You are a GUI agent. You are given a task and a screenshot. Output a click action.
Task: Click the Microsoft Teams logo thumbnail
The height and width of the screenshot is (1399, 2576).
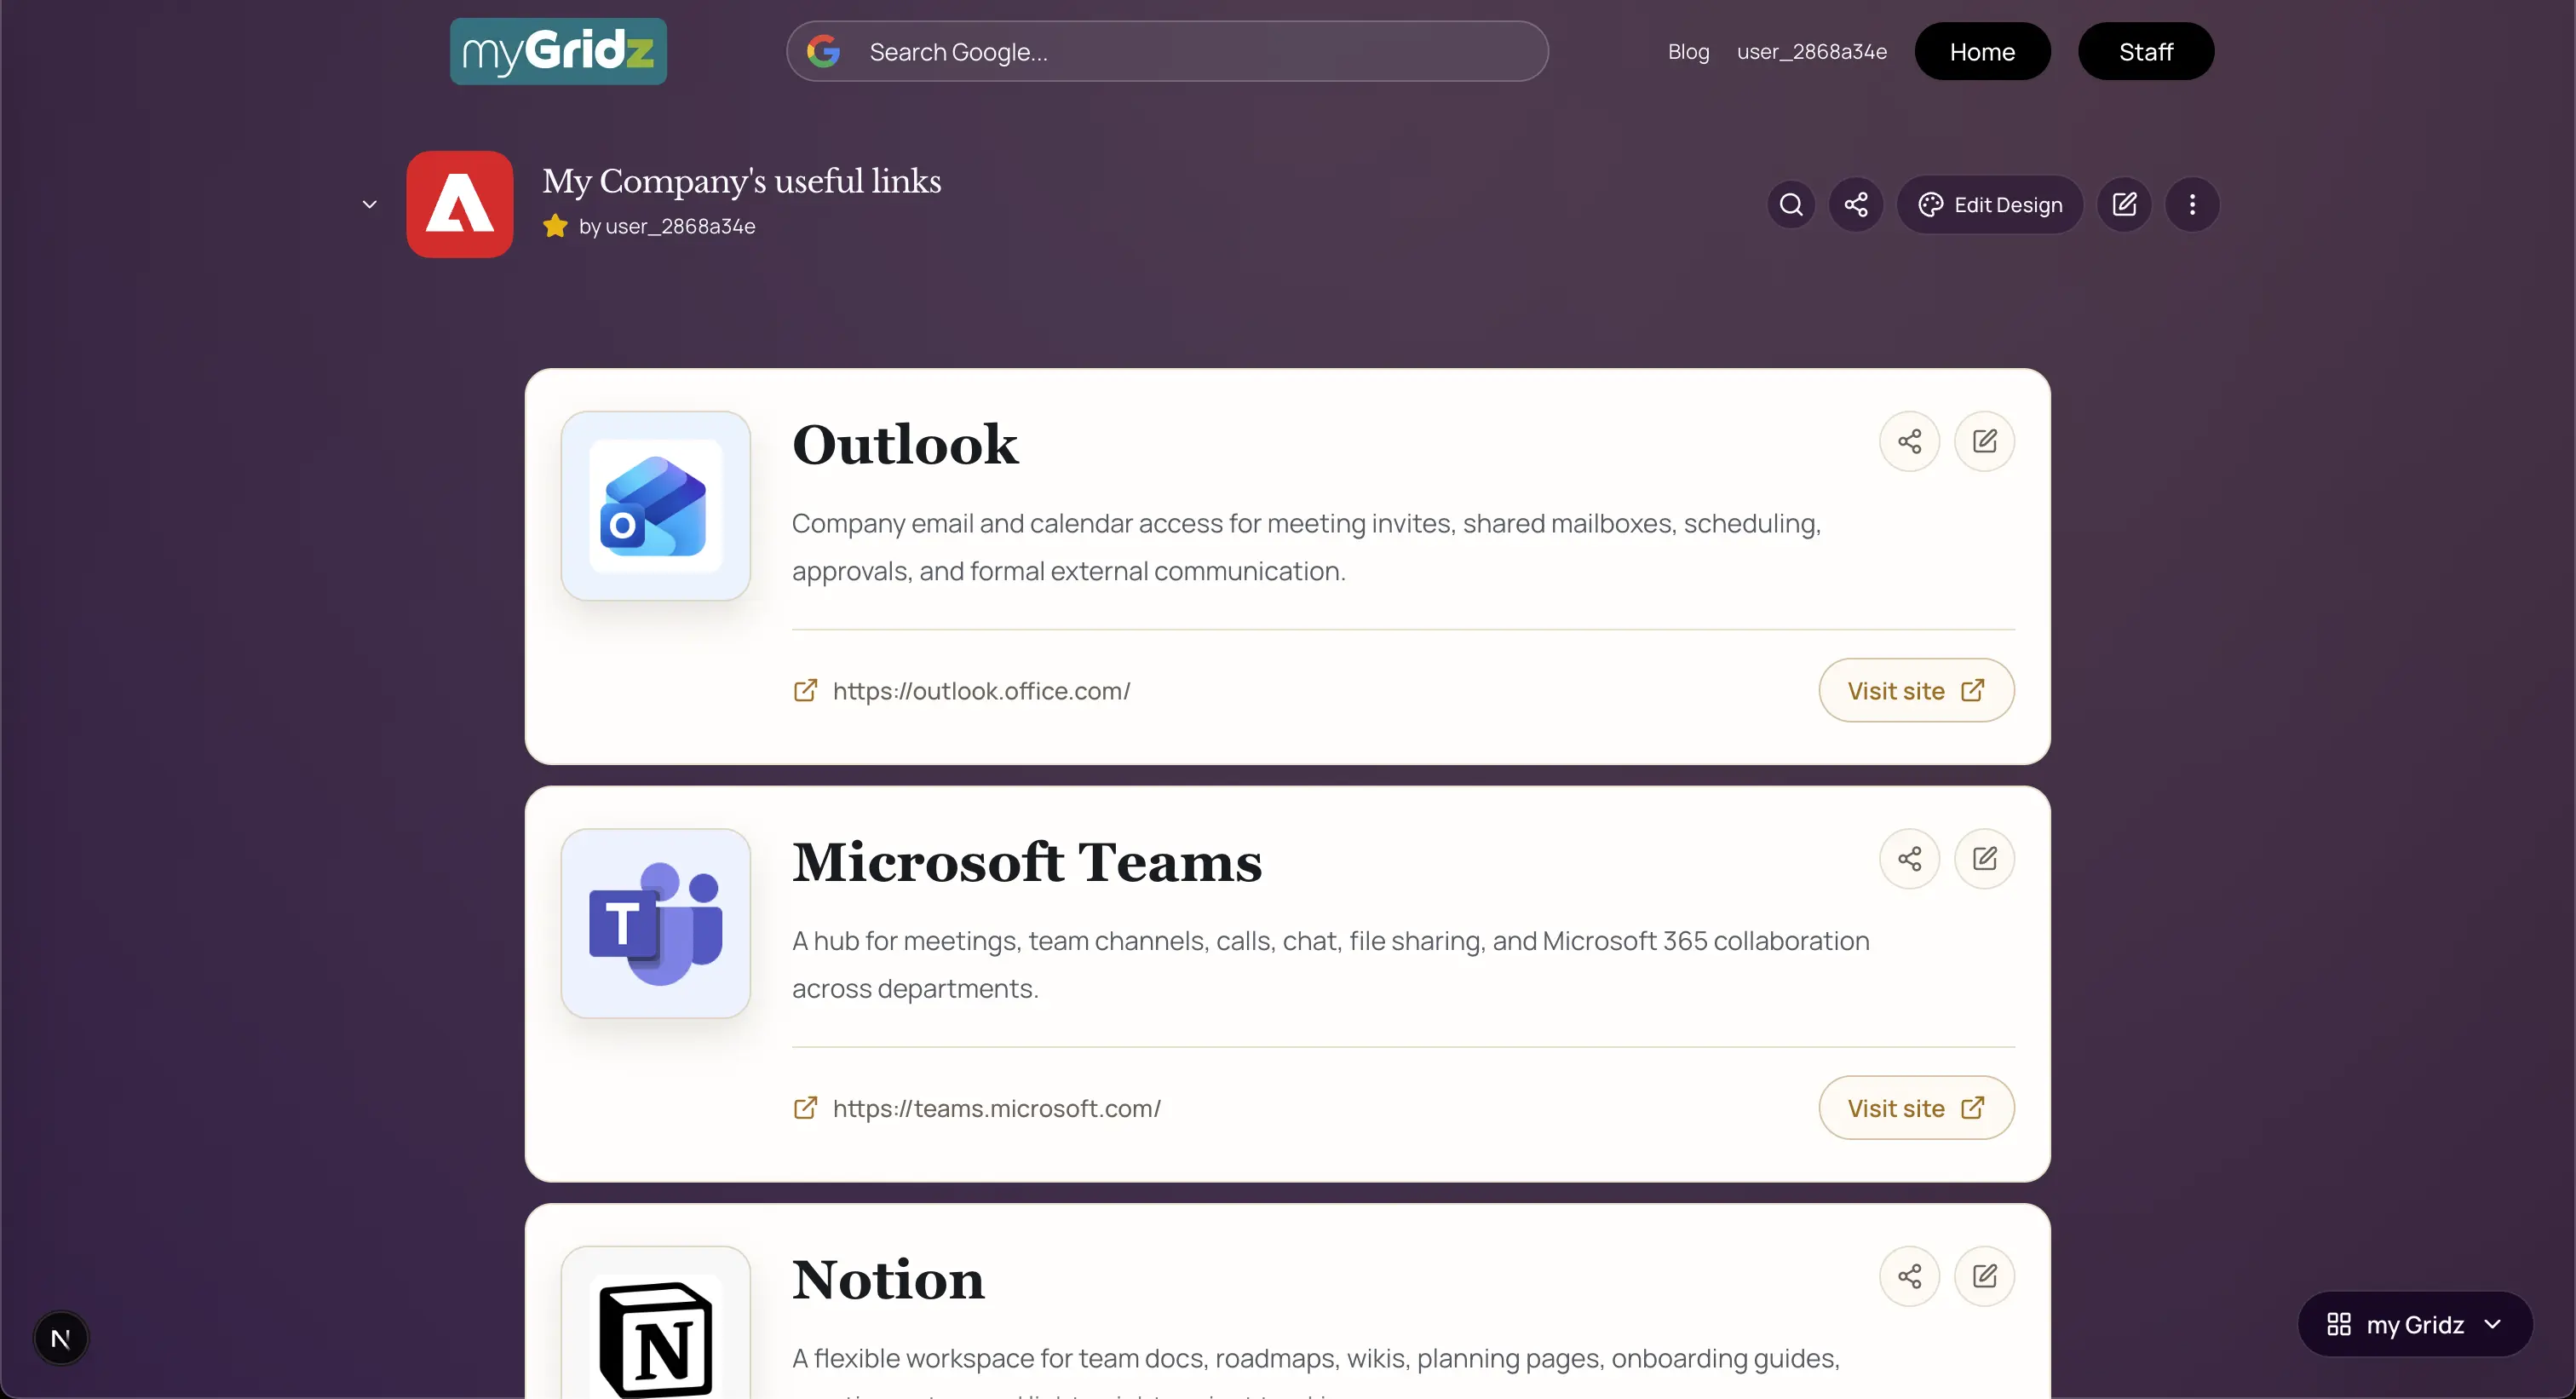[x=656, y=923]
